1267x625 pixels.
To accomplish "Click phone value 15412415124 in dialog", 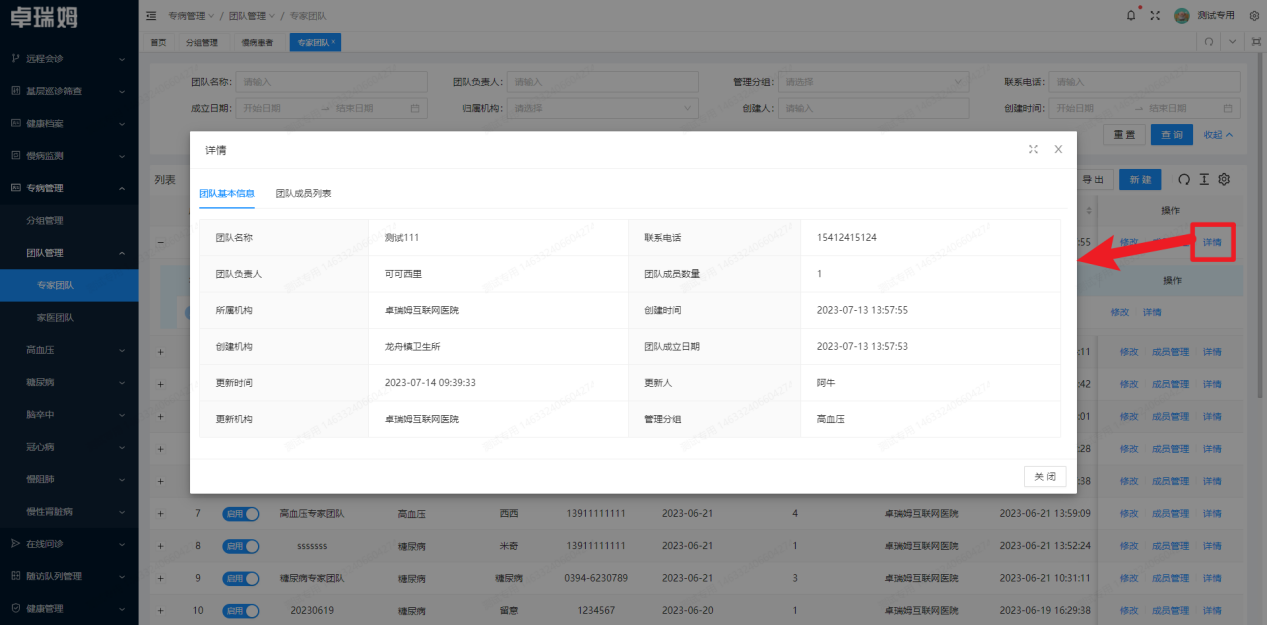I will click(x=847, y=238).
